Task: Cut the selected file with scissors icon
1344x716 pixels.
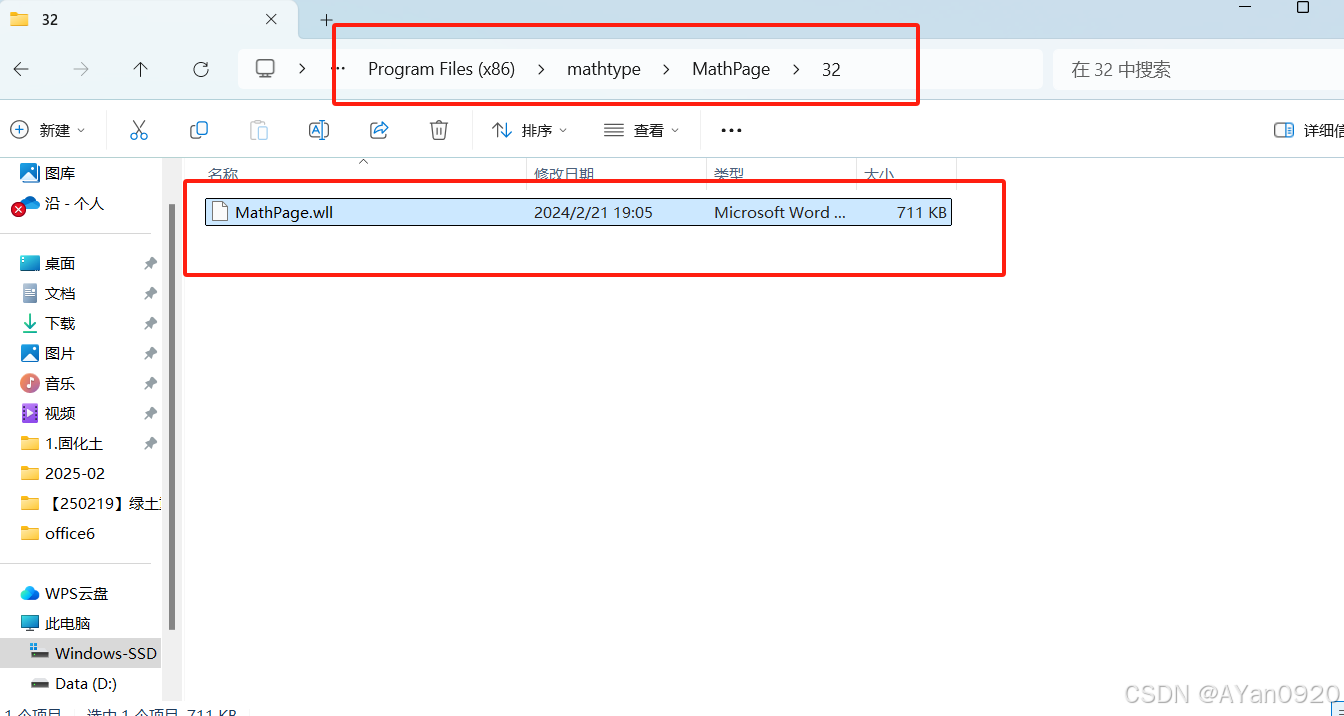Action: pos(139,130)
